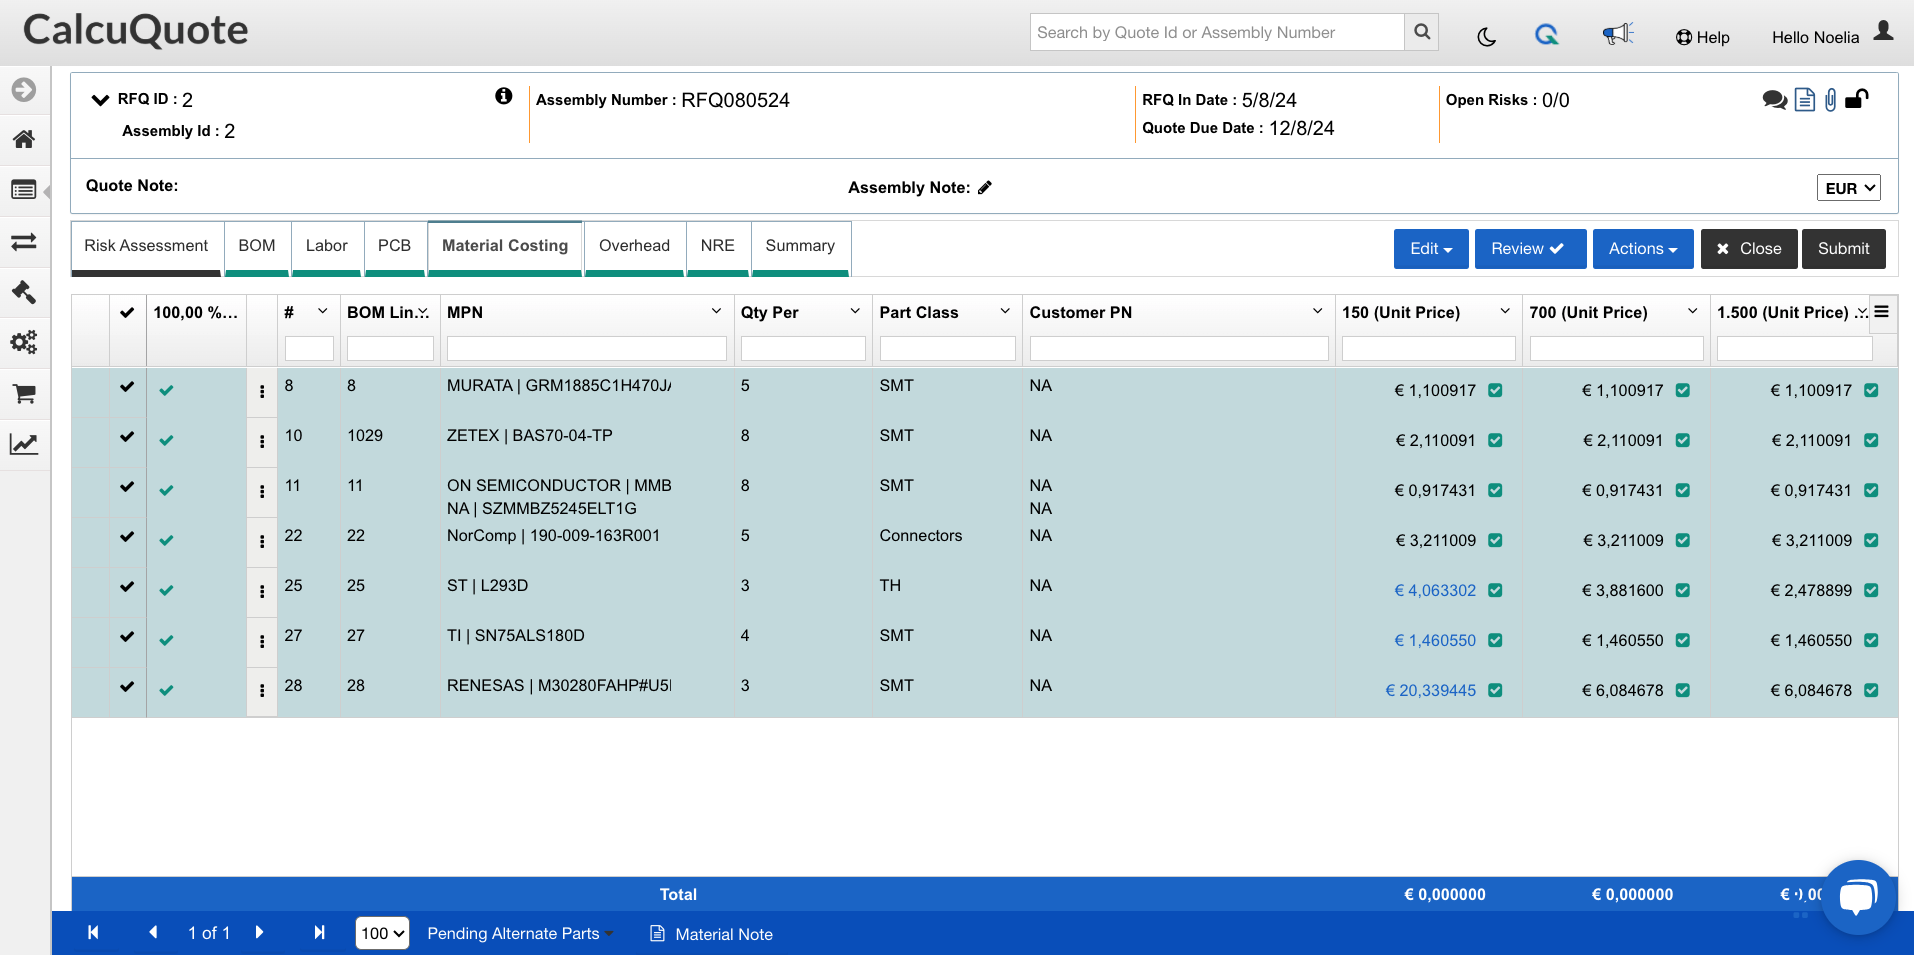Toggle 700 price checkbox for ST L293D

click(x=1683, y=591)
